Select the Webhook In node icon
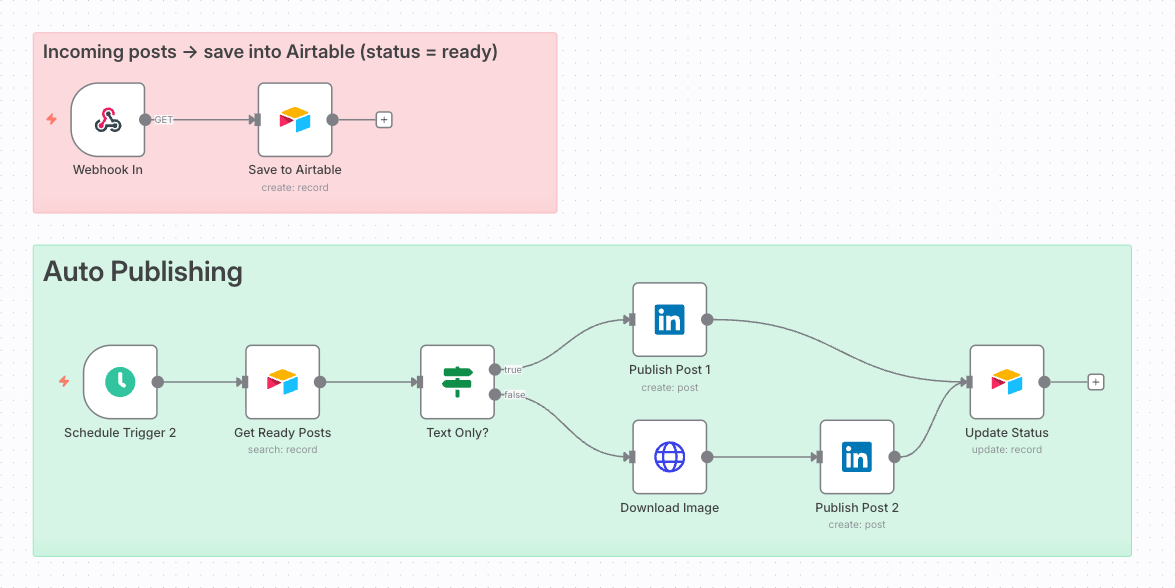 107,120
